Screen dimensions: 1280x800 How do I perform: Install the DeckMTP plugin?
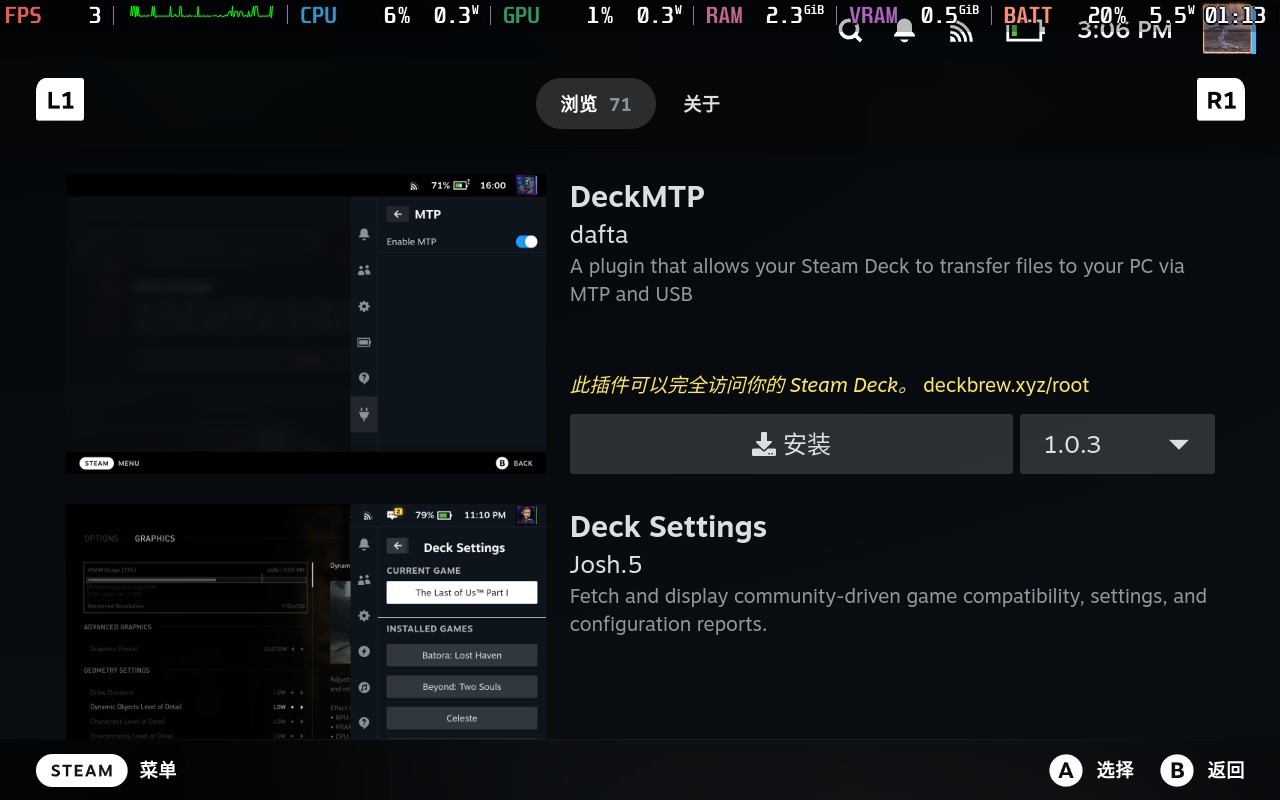click(x=791, y=444)
